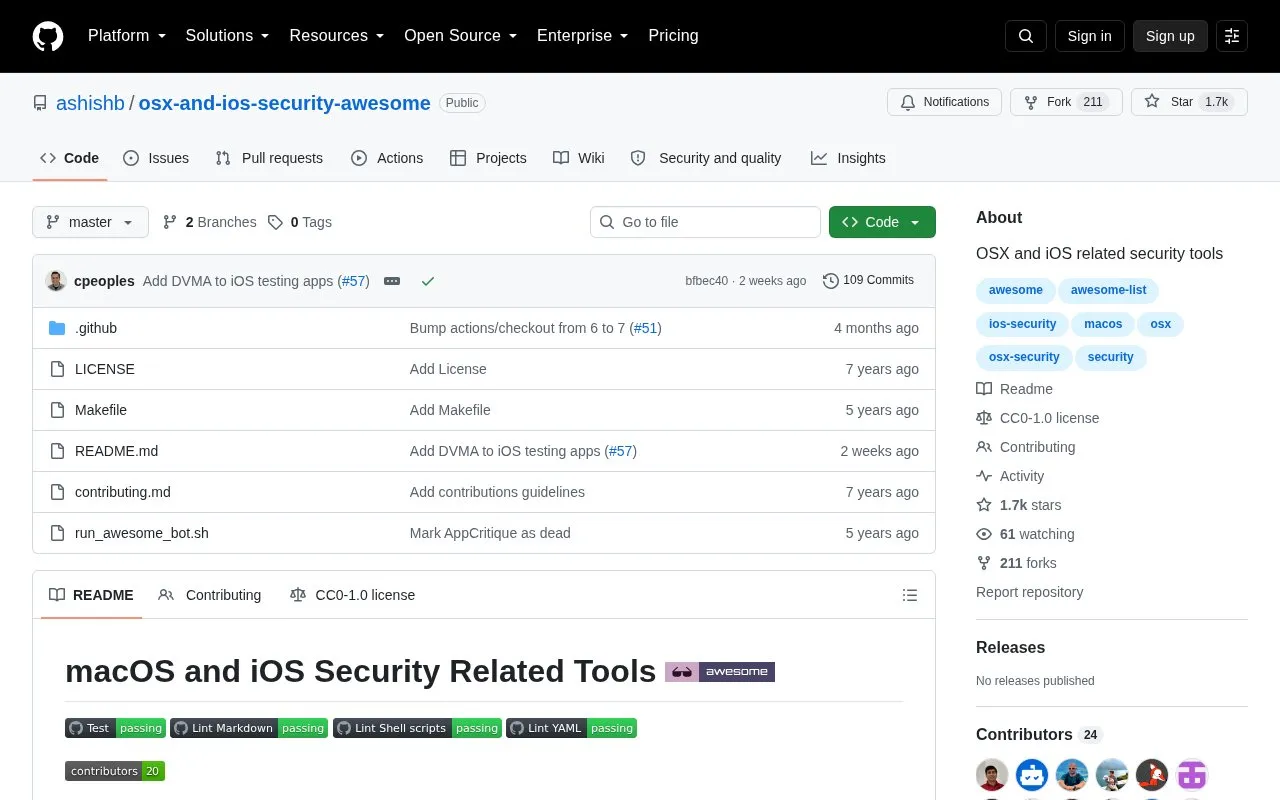Click the ellipsis commit details icon
The height and width of the screenshot is (800, 1280).
point(392,281)
